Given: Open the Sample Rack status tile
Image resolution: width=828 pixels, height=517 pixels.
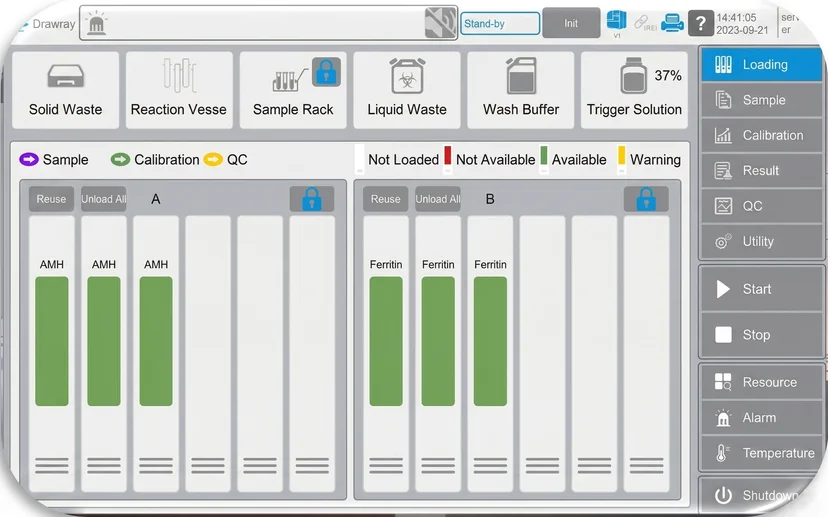Looking at the screenshot, I should click(293, 90).
